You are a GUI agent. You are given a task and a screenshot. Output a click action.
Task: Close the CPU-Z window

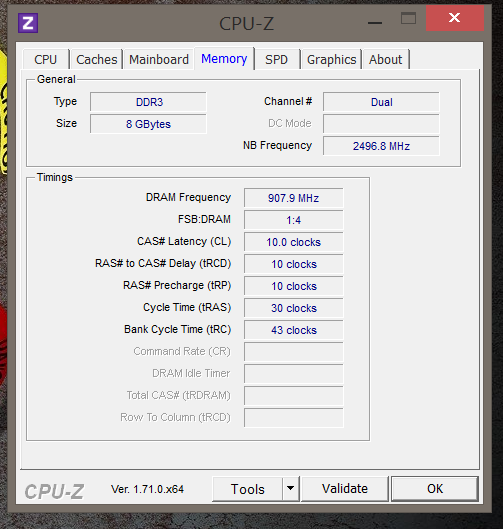click(455, 18)
